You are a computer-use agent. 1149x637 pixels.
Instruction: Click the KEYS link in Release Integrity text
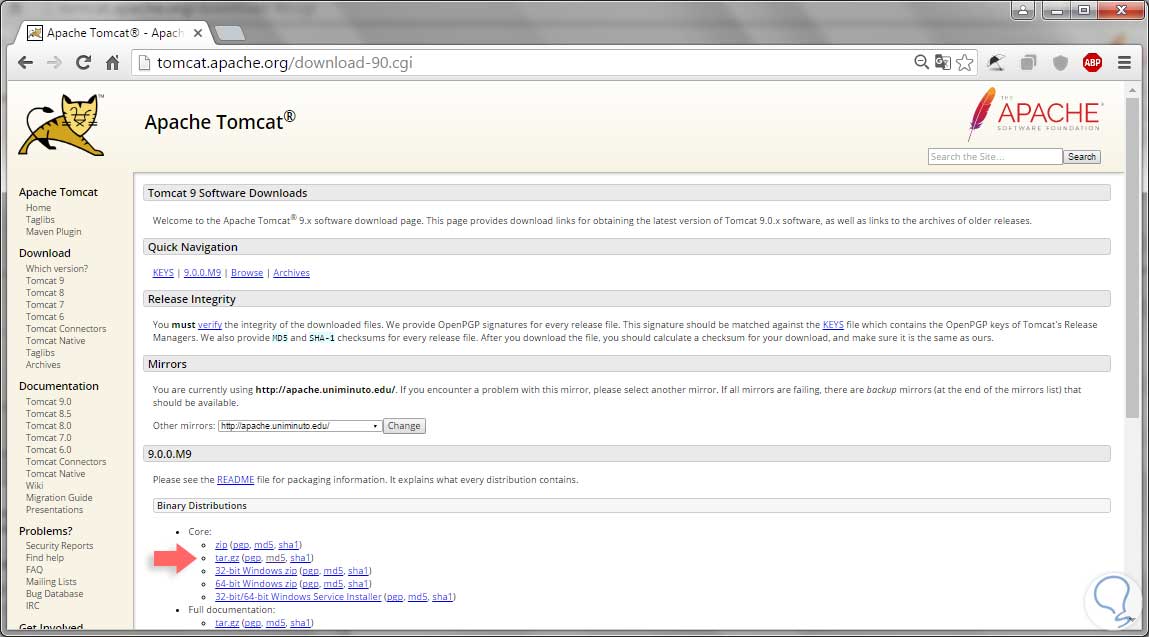click(833, 325)
